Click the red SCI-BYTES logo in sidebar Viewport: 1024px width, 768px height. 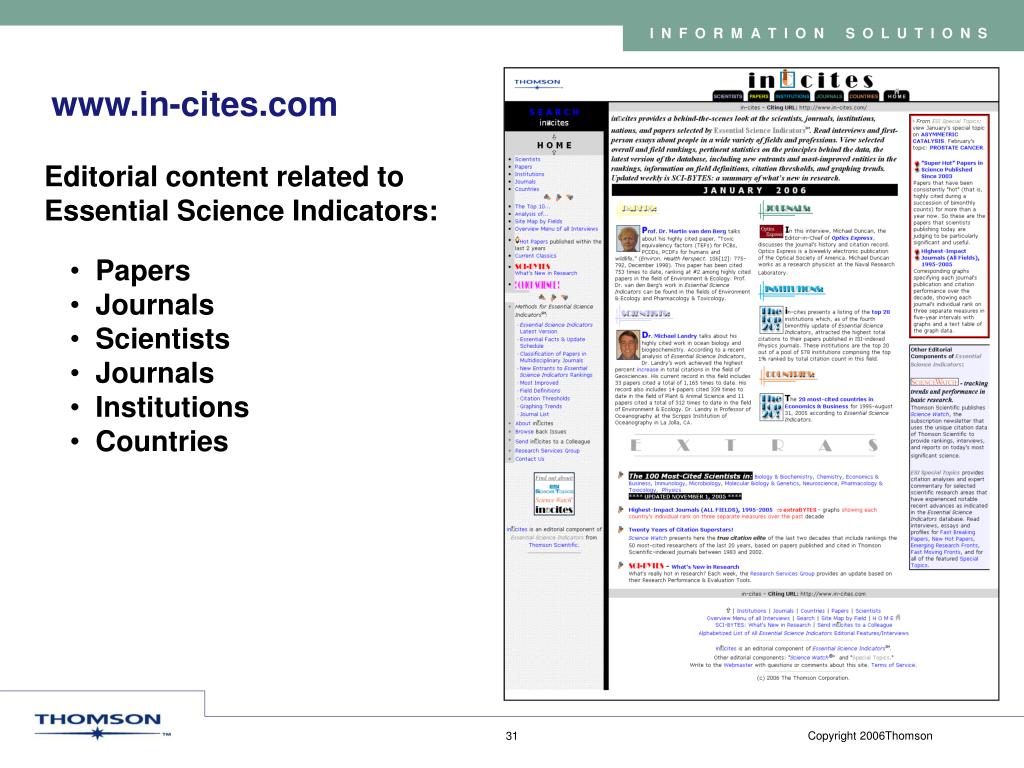tap(532, 266)
